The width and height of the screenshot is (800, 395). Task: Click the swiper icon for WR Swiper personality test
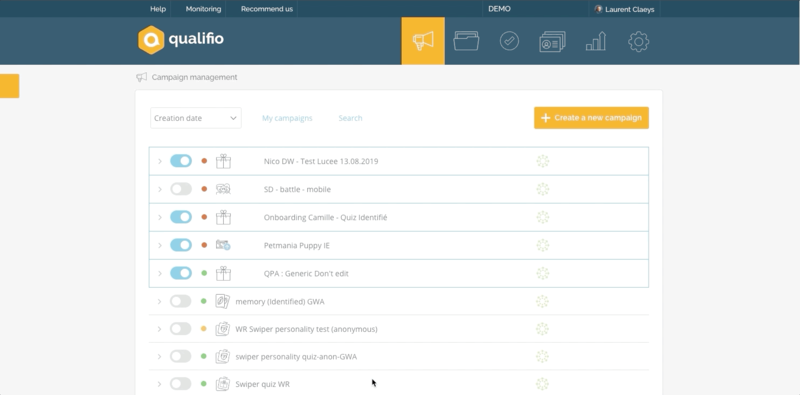coord(222,329)
